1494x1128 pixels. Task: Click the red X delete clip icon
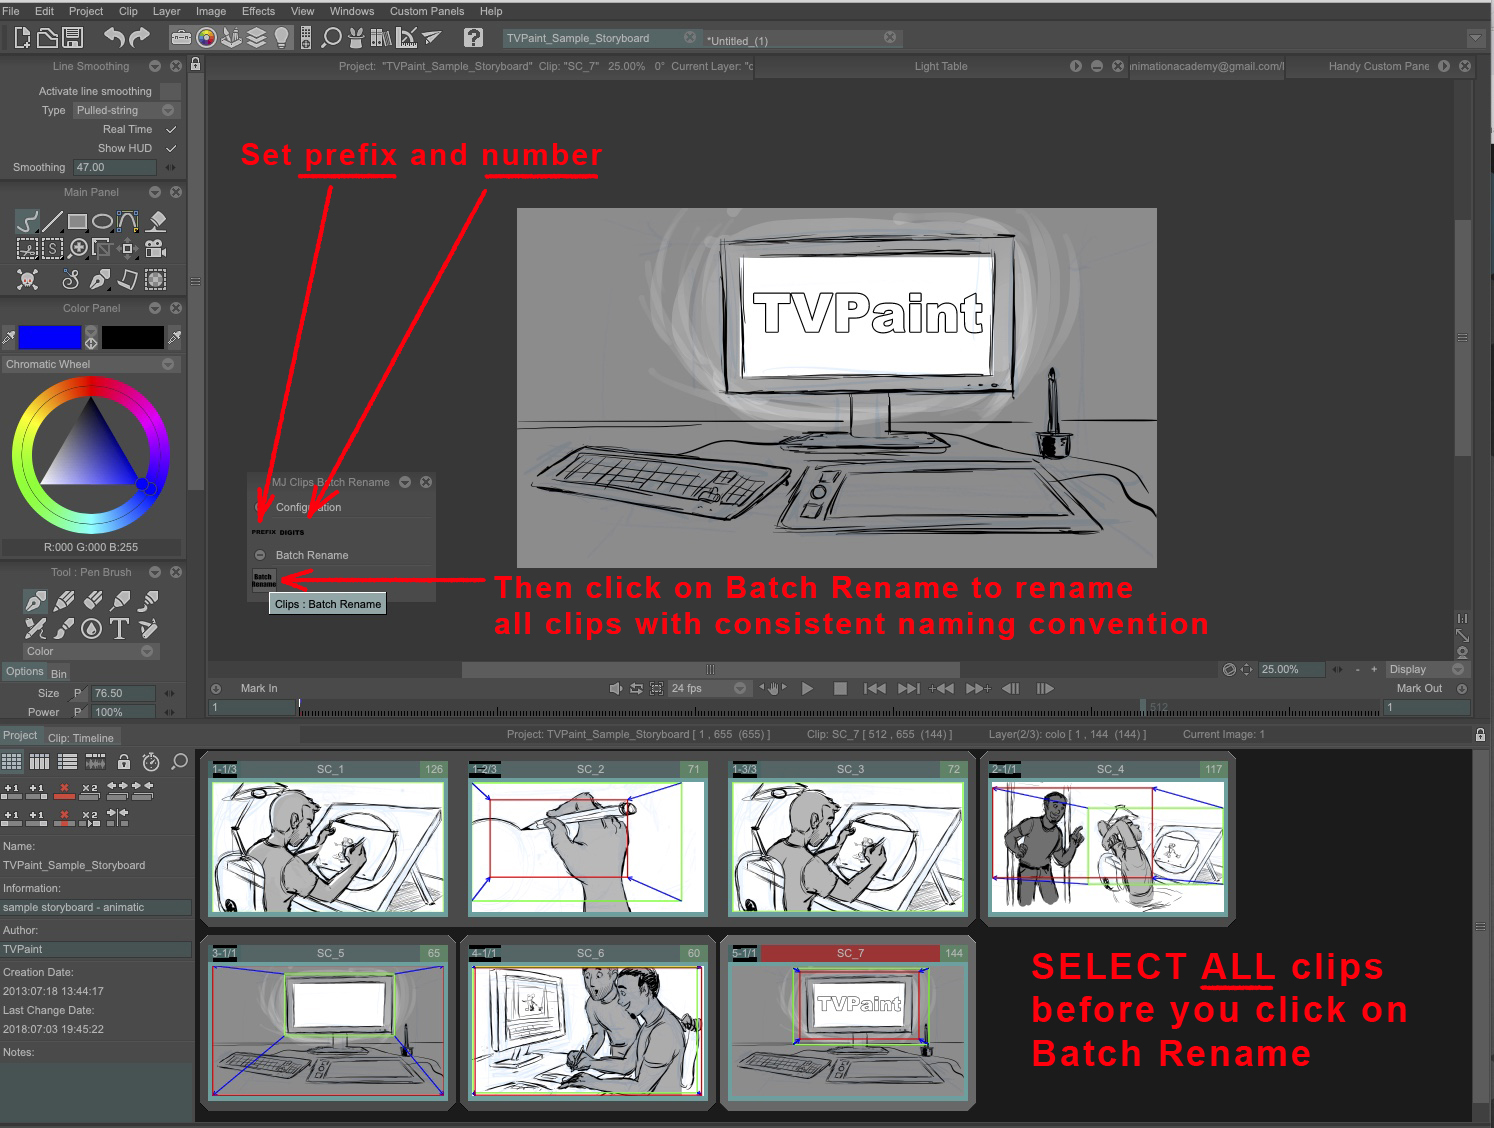click(x=64, y=789)
